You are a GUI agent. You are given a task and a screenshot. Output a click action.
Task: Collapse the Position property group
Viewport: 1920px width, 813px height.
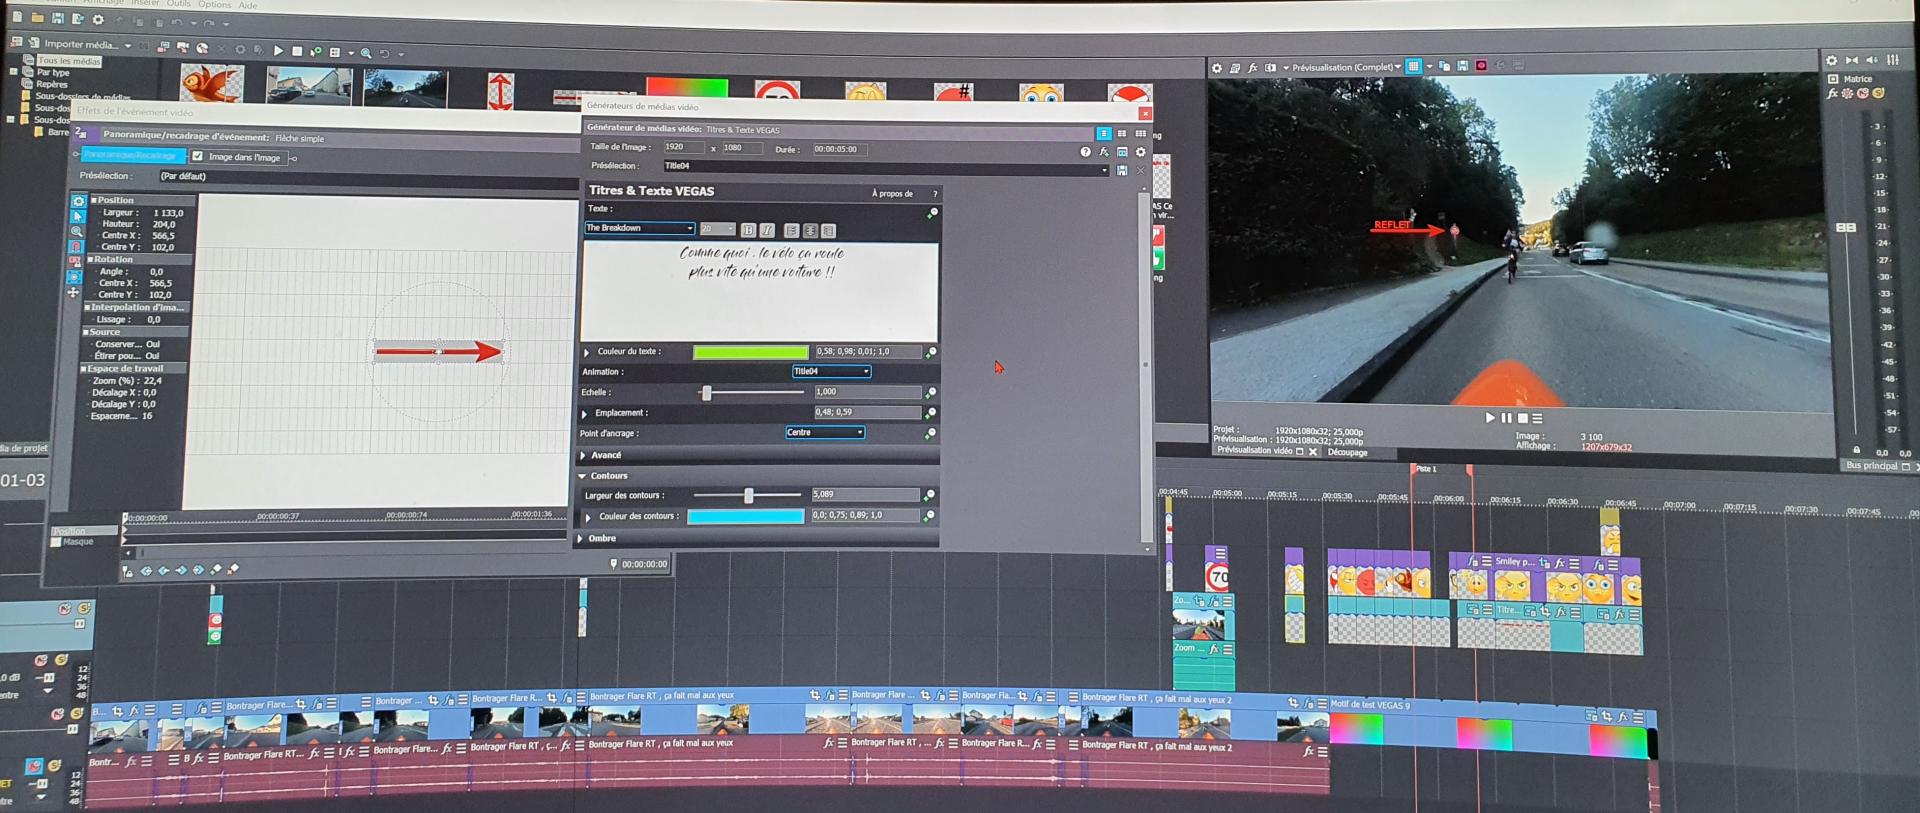[94, 200]
